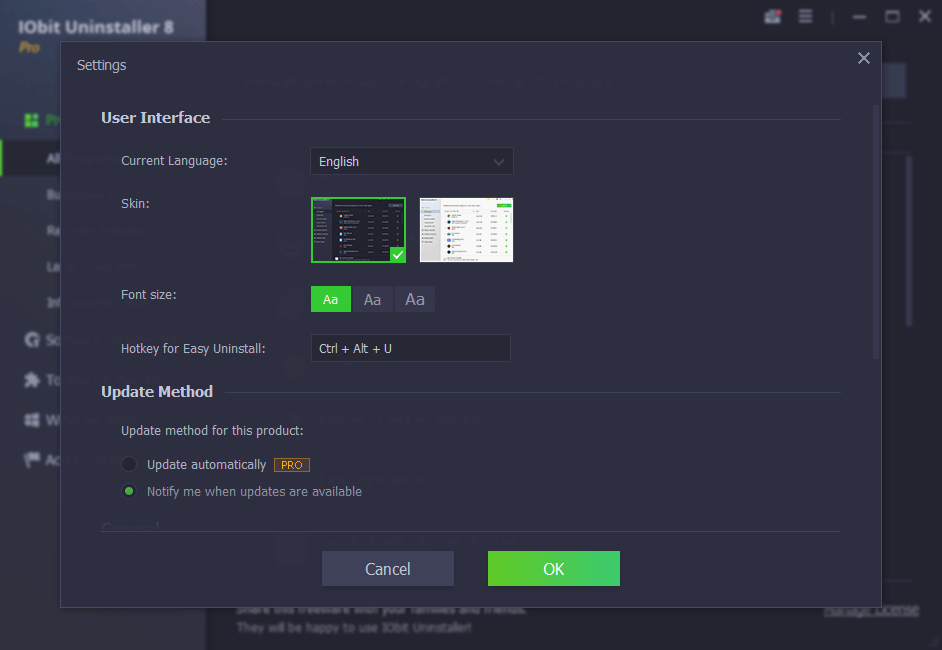Select Notify me when updates are available

[129, 491]
